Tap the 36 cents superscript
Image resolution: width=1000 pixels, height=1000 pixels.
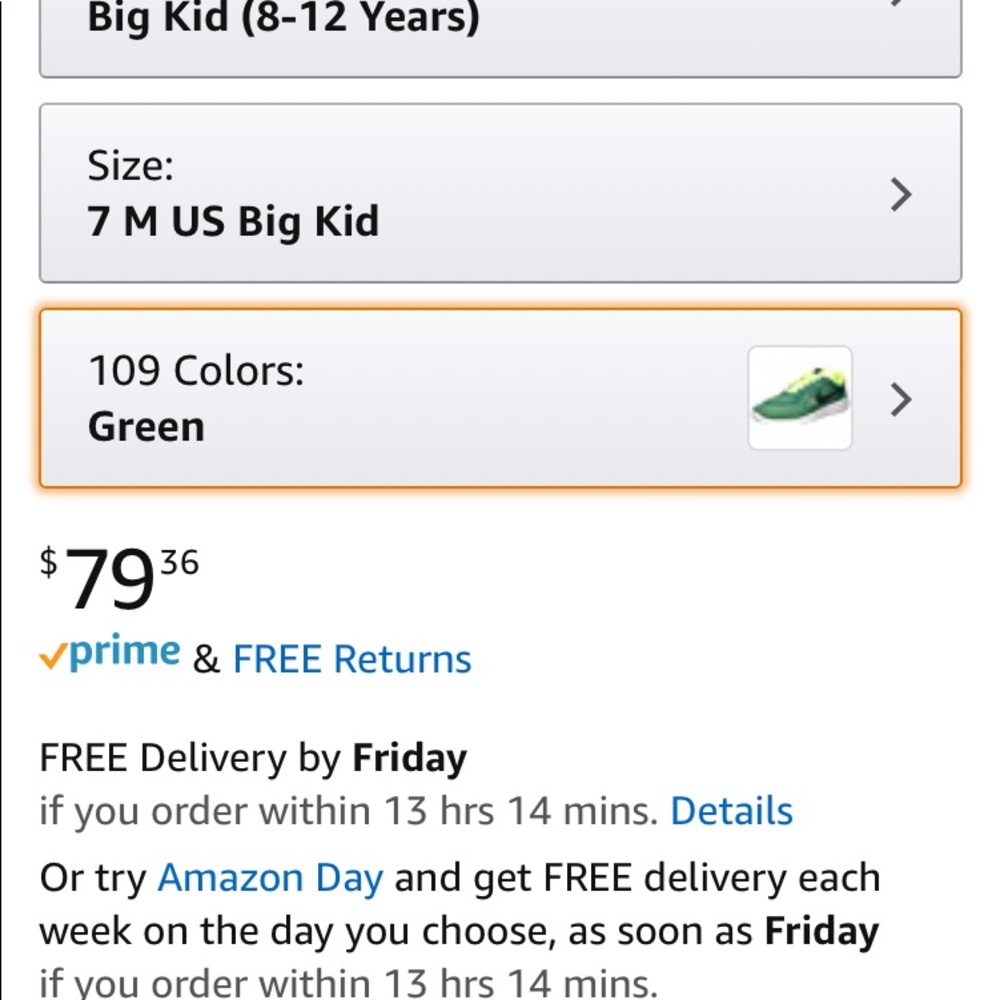(x=180, y=562)
